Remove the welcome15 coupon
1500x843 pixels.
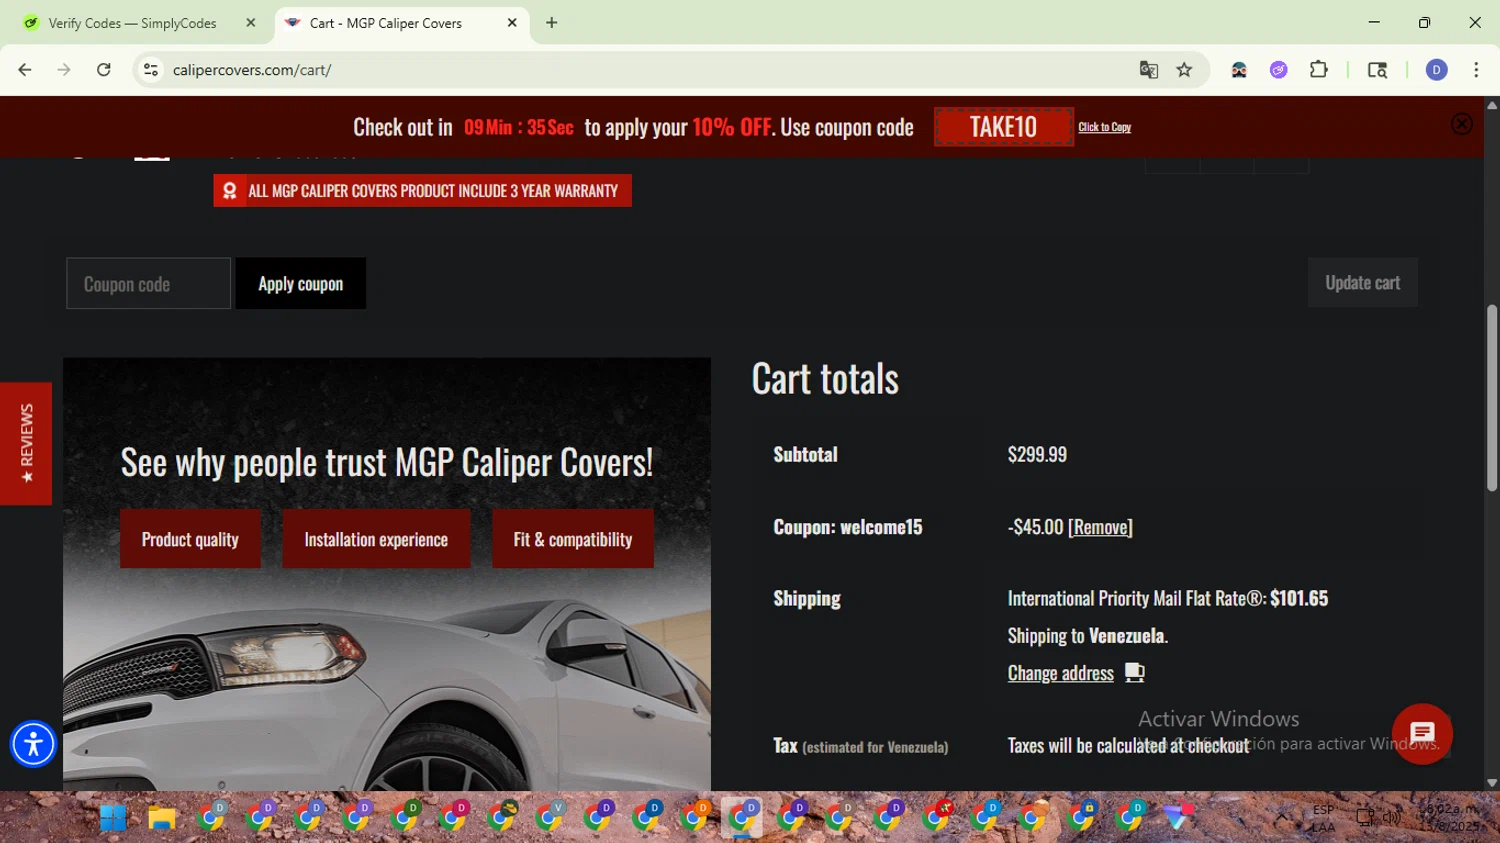pos(1100,527)
